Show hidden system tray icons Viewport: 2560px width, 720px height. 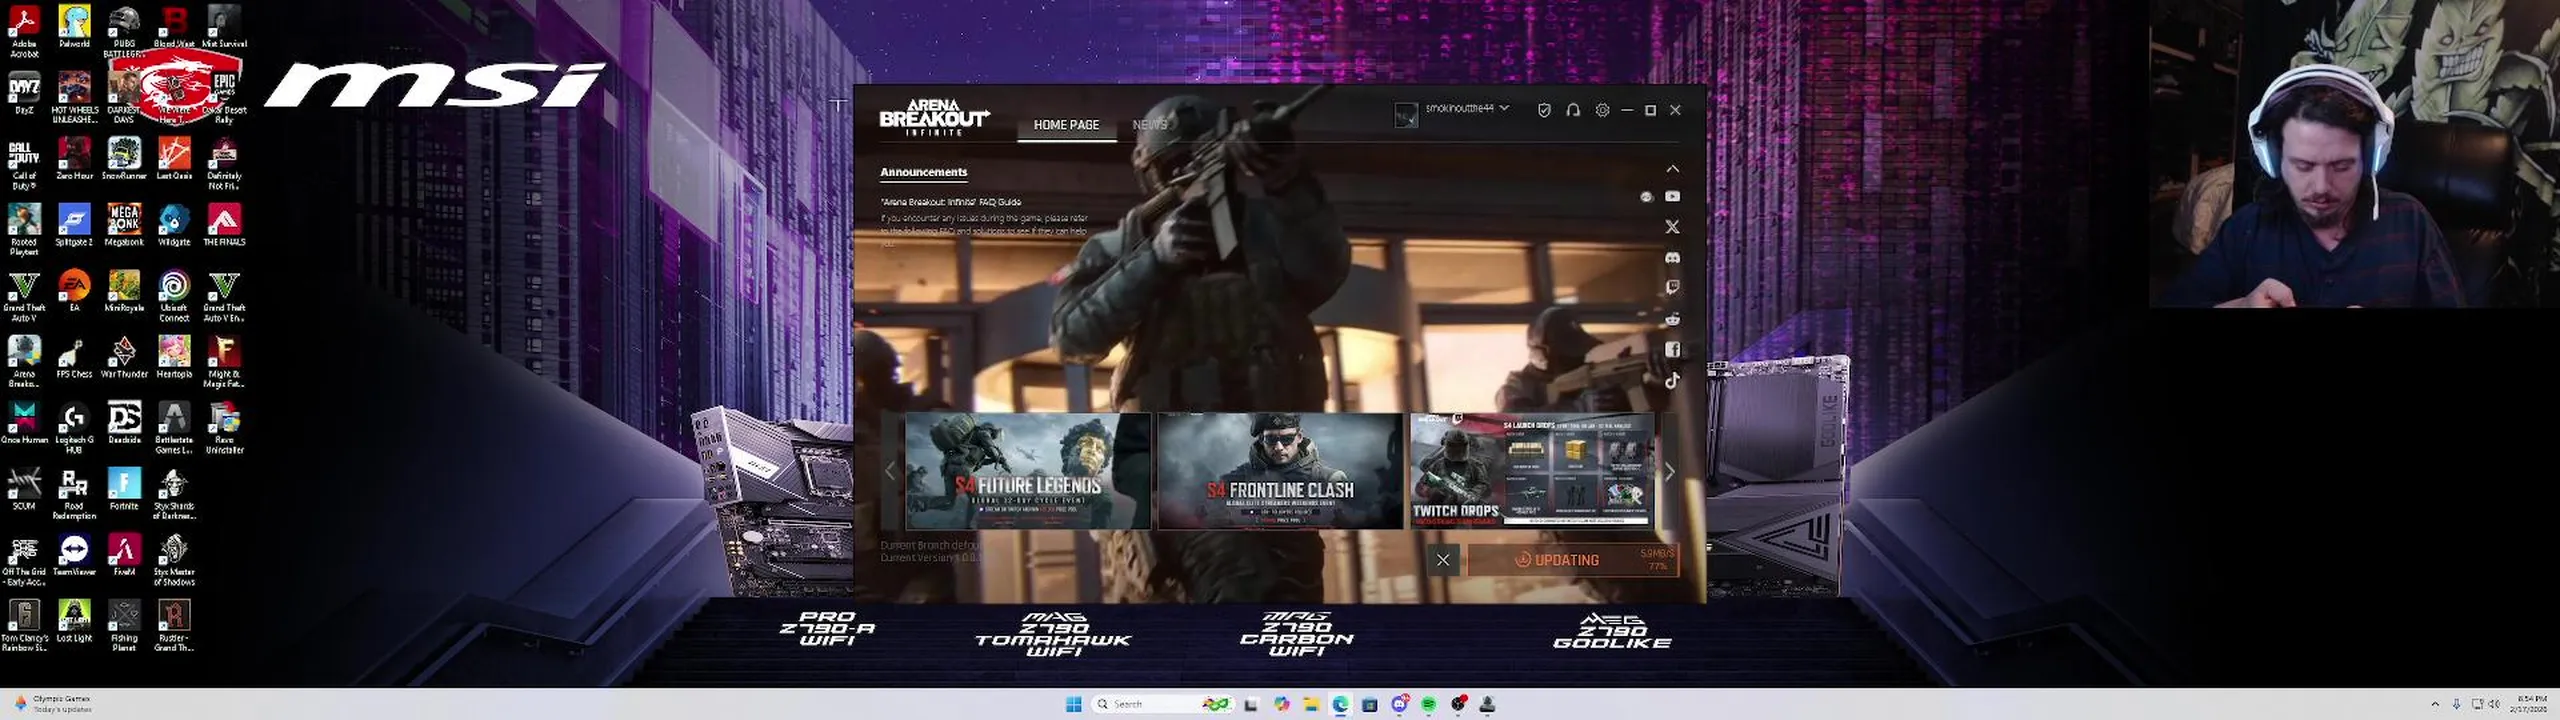point(2435,704)
